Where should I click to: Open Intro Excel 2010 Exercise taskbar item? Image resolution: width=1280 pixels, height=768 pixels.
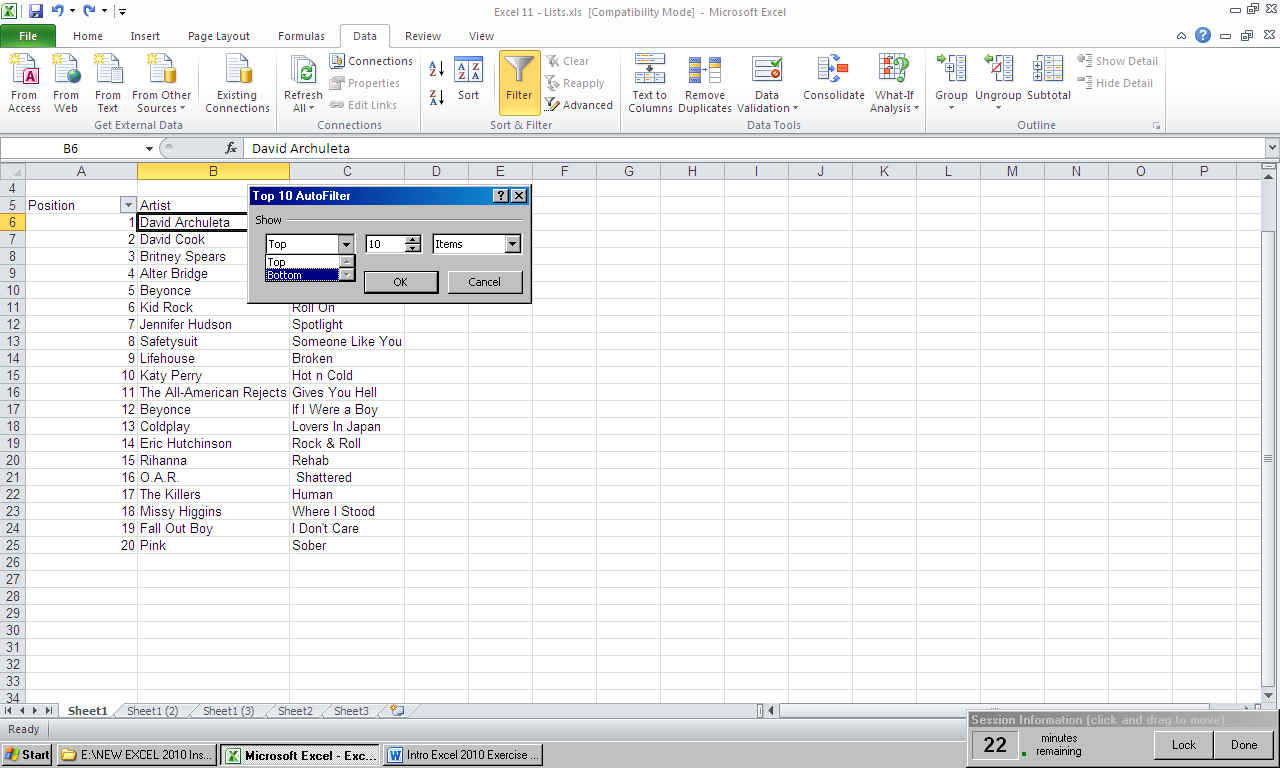point(463,755)
